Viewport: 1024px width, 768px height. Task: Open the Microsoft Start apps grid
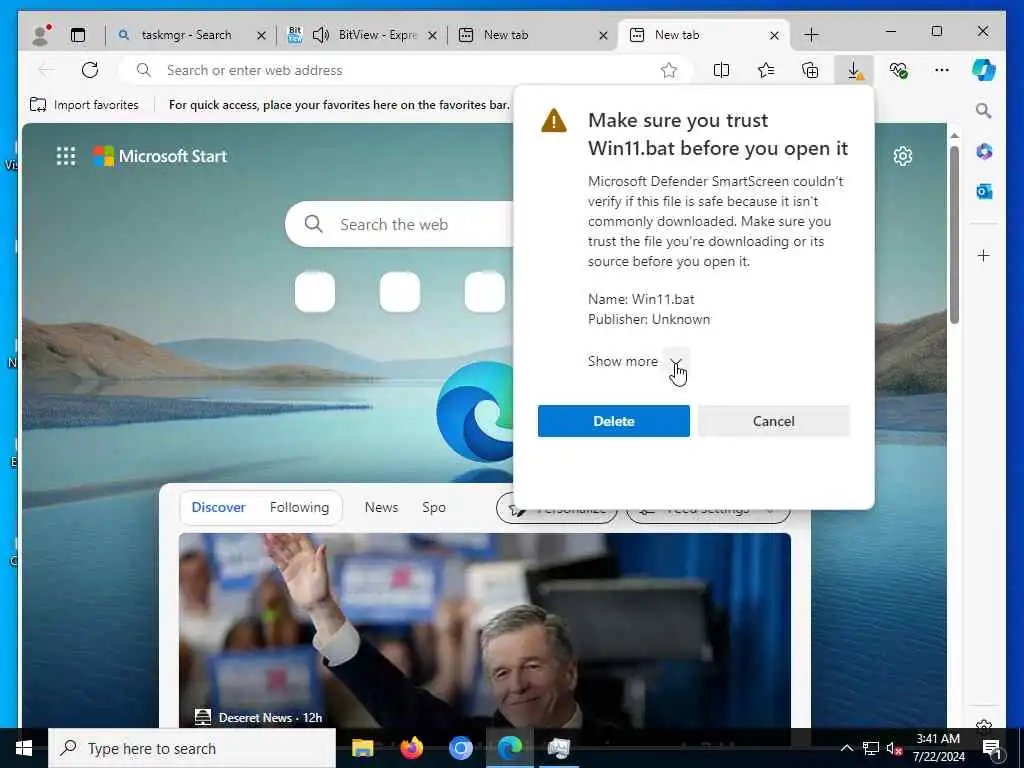click(66, 156)
